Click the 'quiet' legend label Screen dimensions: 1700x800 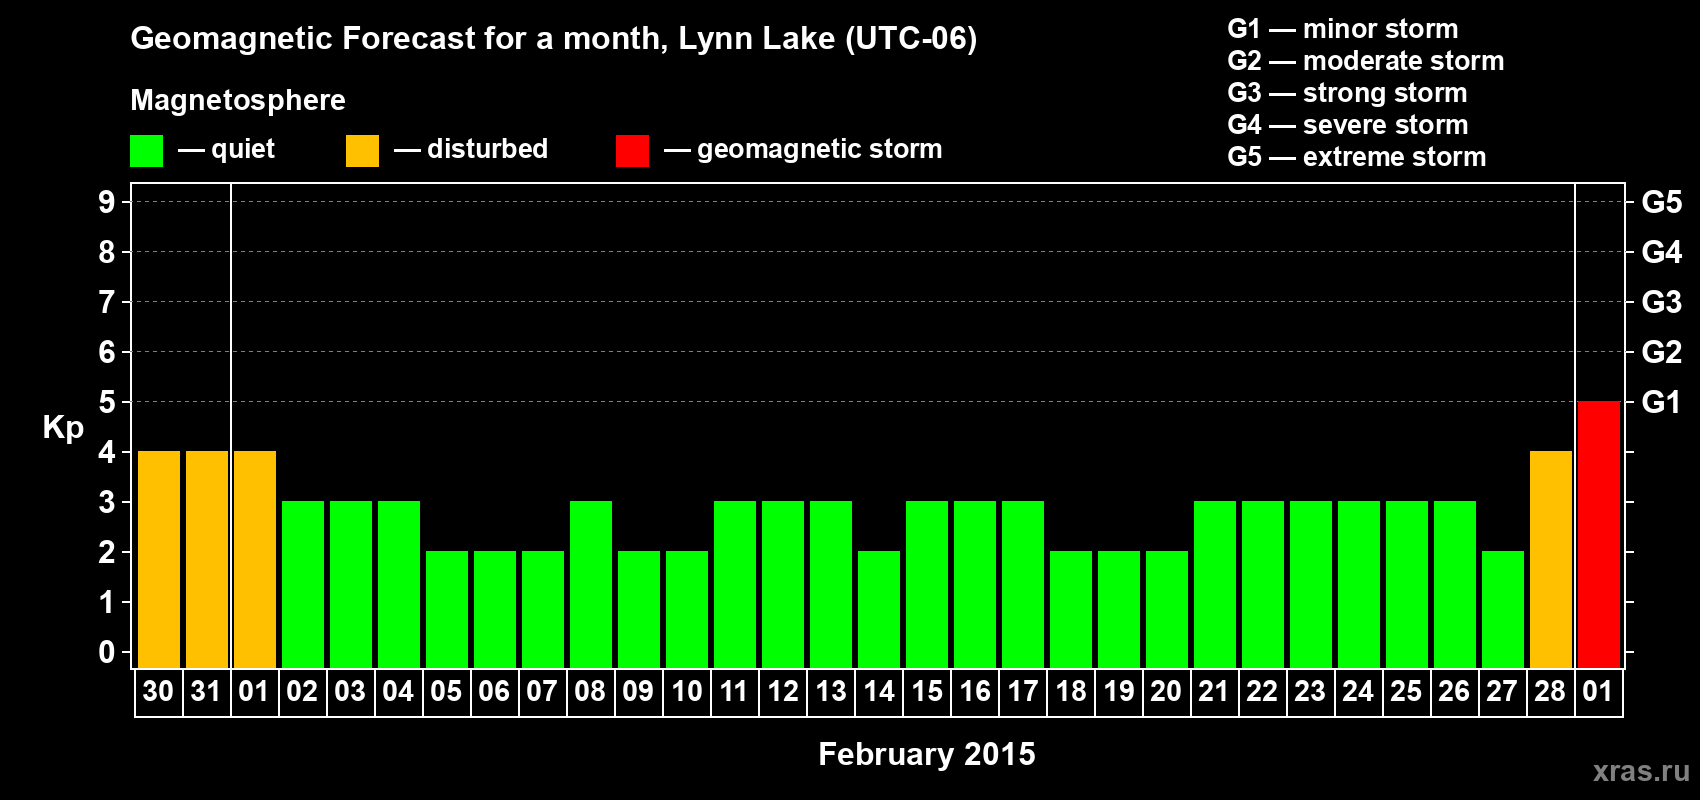pos(243,149)
